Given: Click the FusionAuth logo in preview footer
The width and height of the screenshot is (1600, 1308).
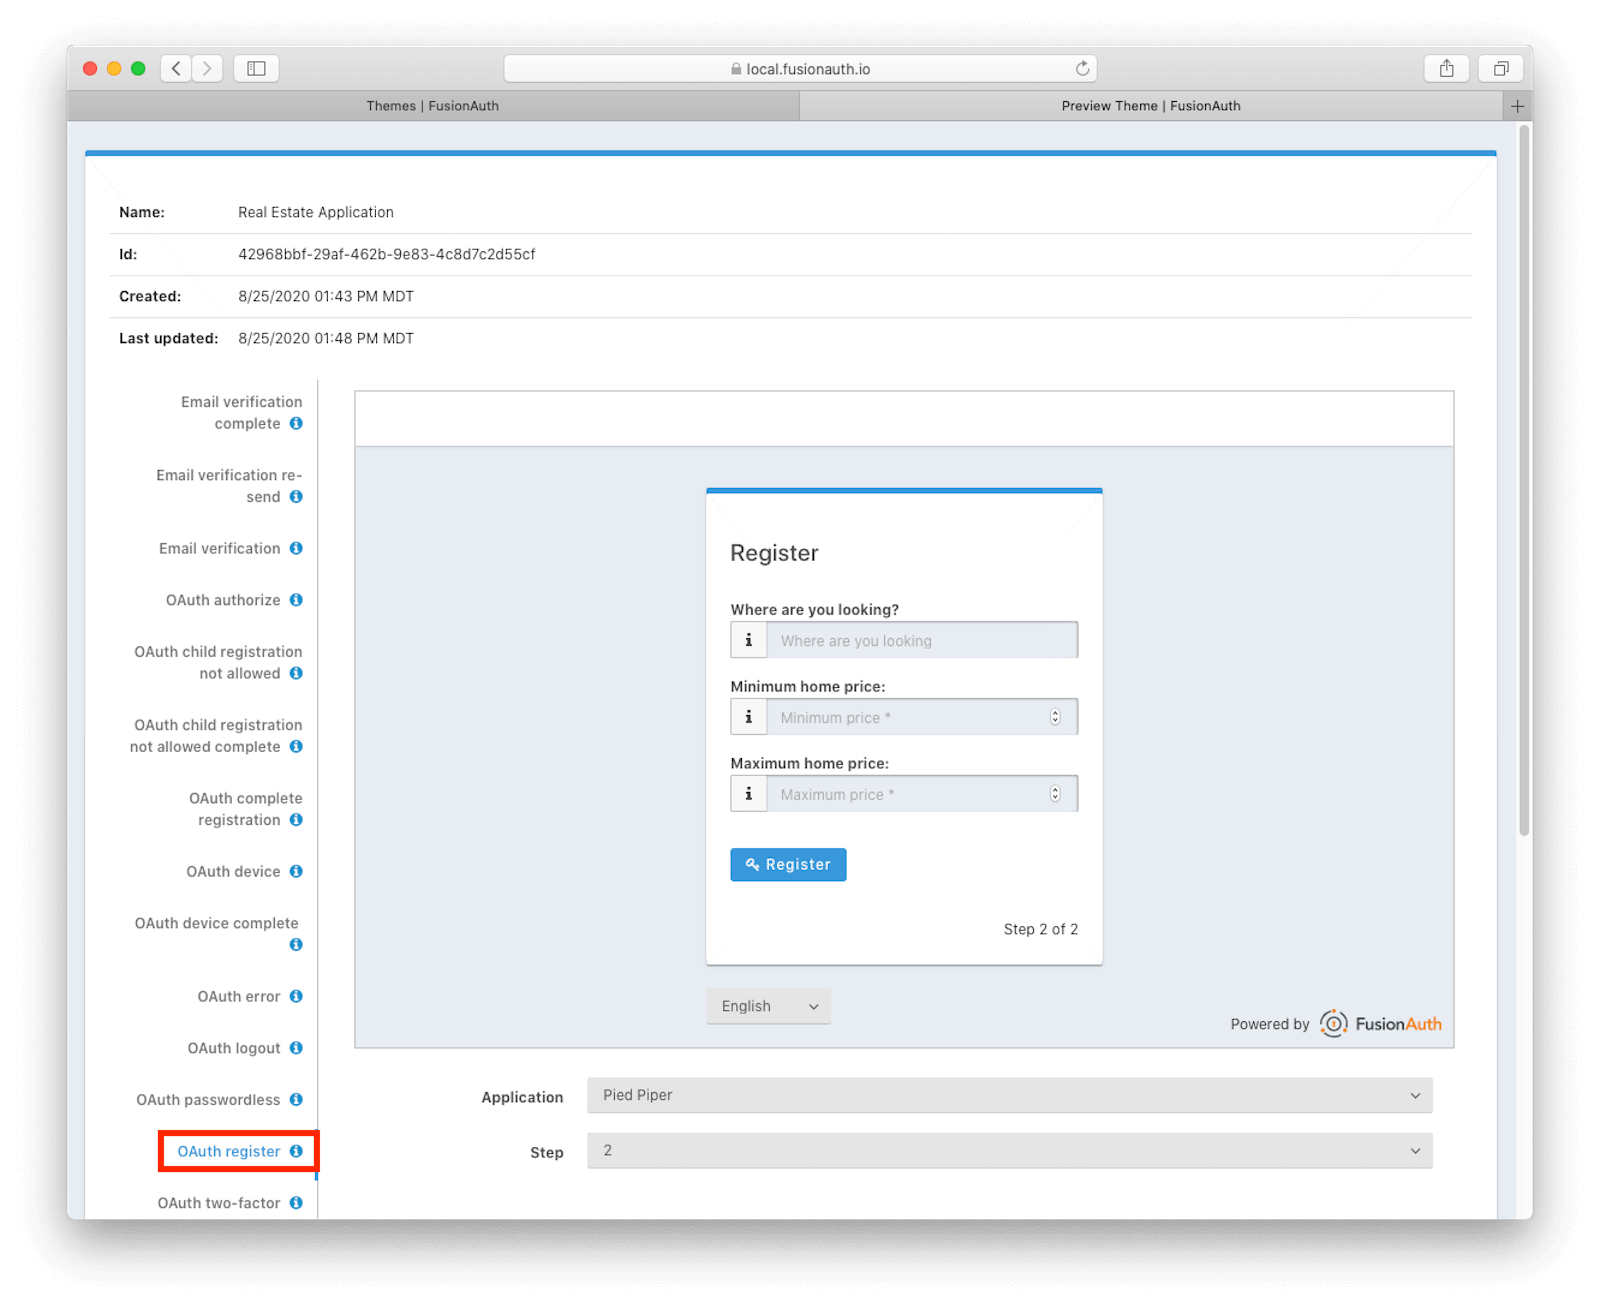Looking at the screenshot, I should [1380, 1023].
